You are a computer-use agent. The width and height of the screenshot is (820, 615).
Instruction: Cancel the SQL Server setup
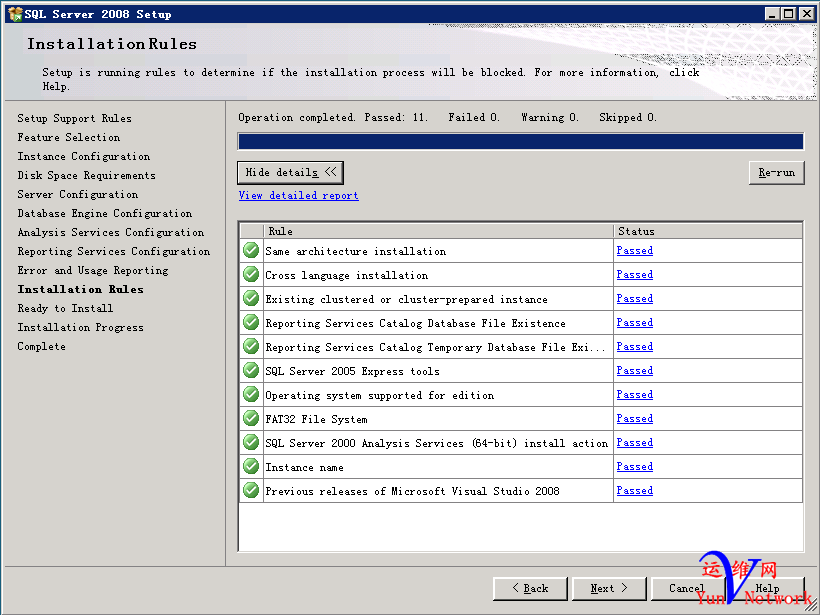pos(688,589)
